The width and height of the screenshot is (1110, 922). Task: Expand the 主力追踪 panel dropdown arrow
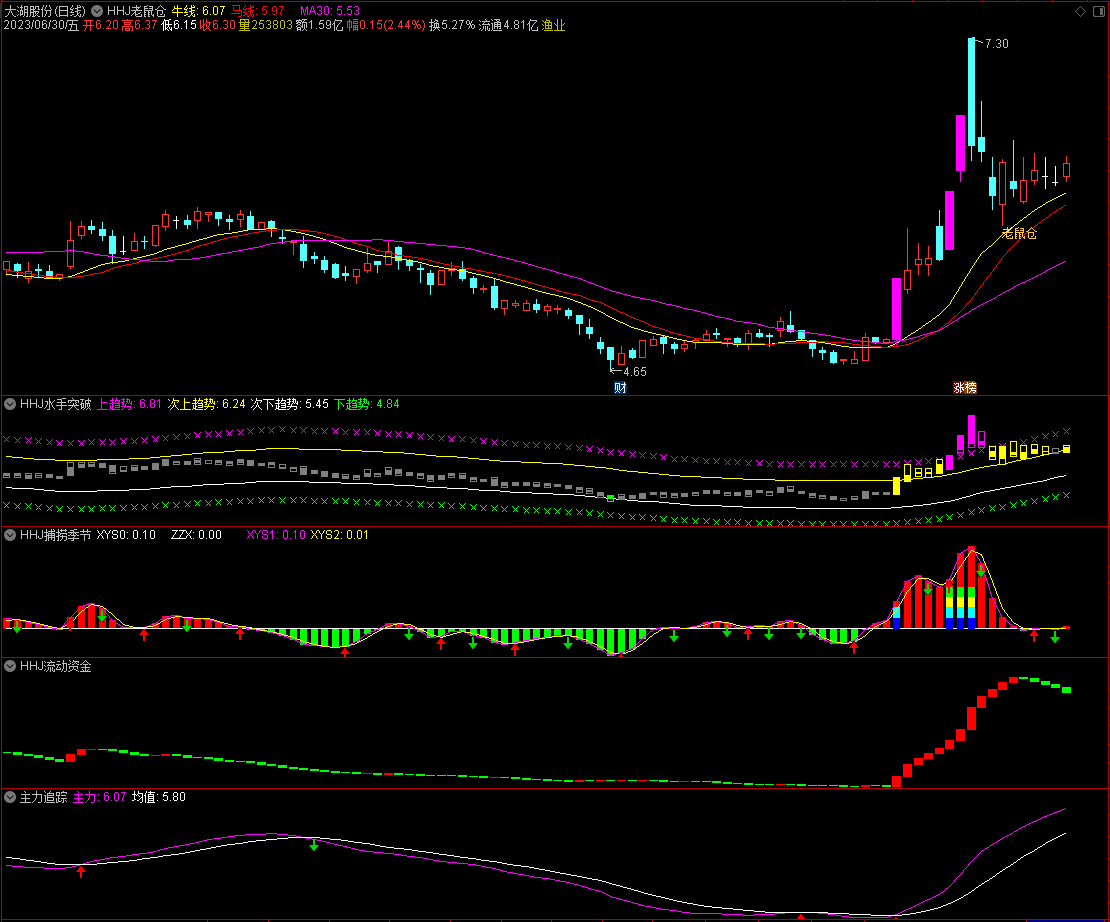tap(10, 797)
